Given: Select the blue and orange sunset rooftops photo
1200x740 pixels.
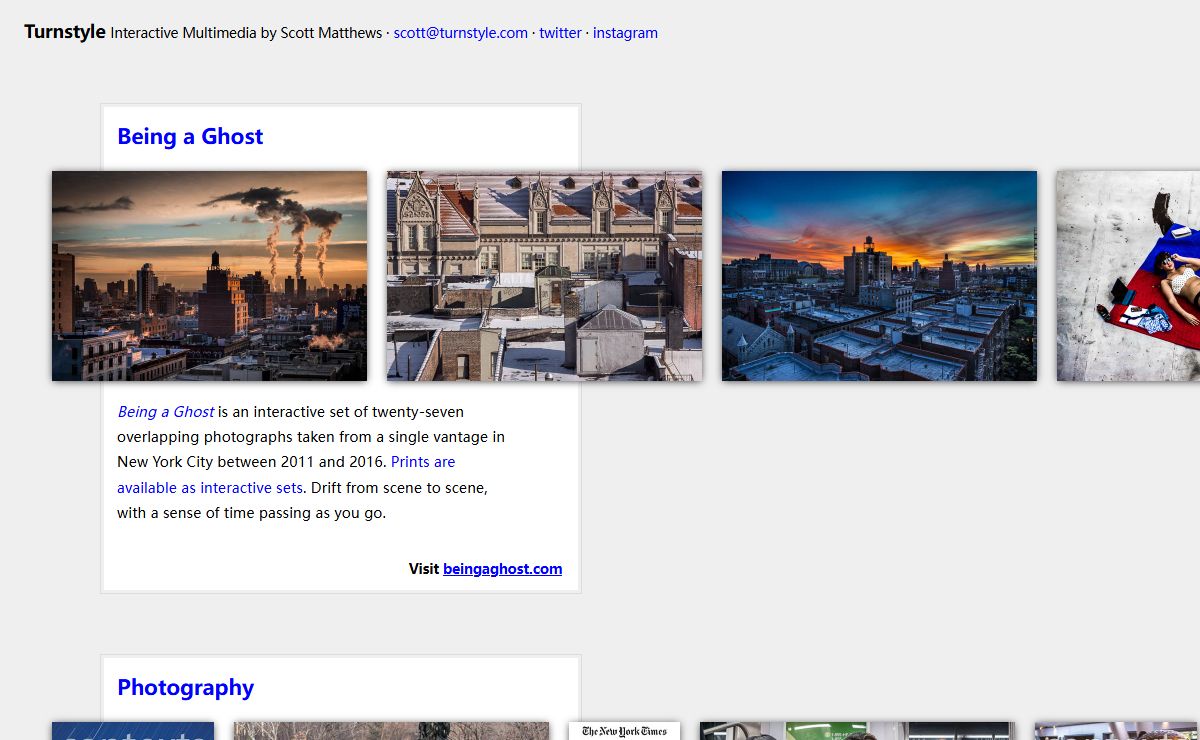Looking at the screenshot, I should 879,276.
